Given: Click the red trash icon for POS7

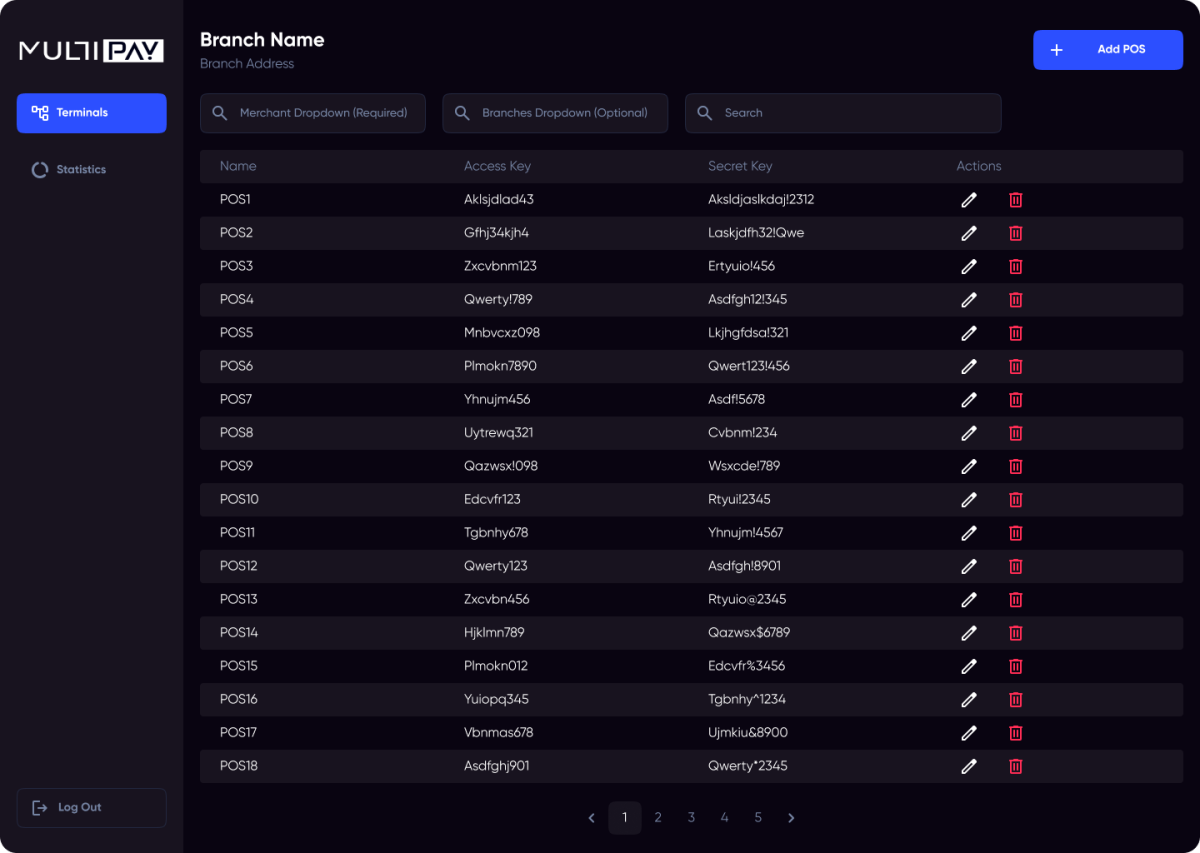Looking at the screenshot, I should point(1015,400).
